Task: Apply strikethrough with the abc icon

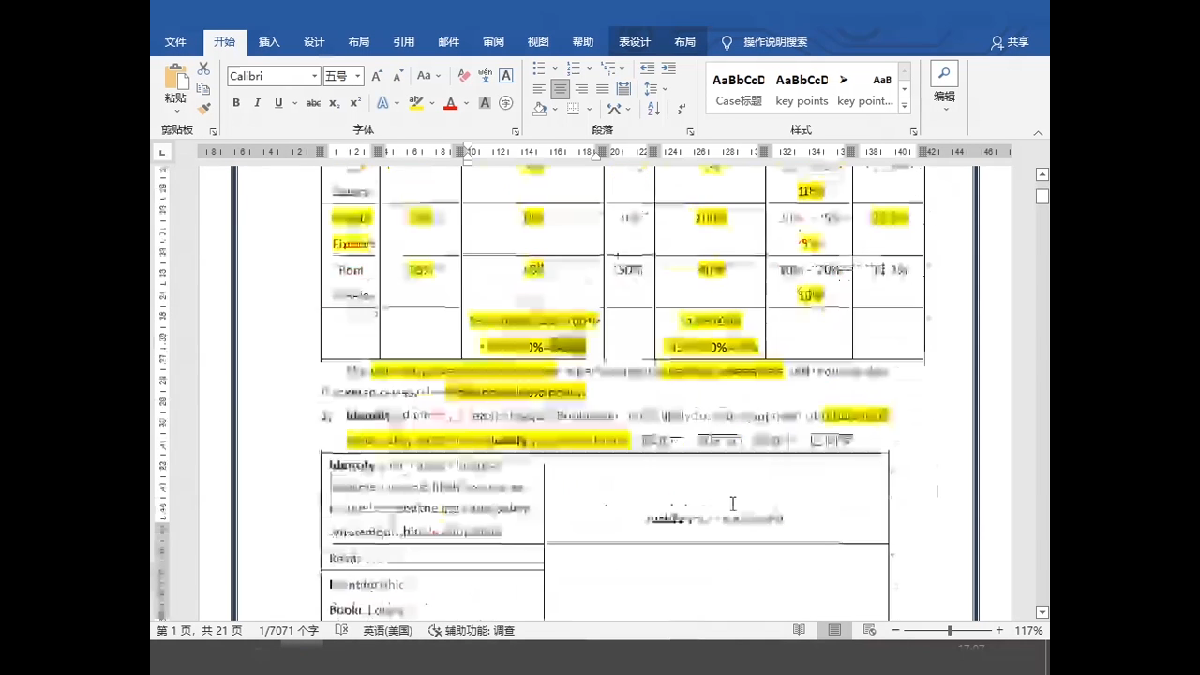Action: 313,103
